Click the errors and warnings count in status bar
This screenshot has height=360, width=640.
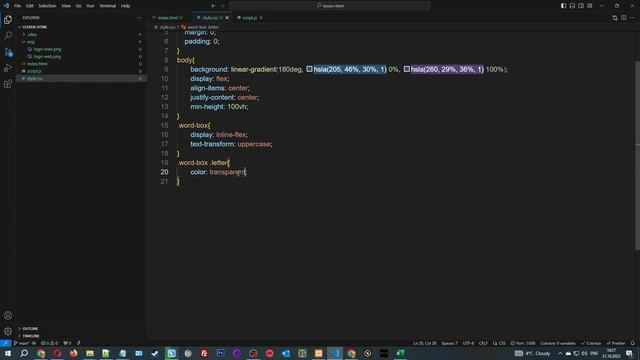[49, 343]
